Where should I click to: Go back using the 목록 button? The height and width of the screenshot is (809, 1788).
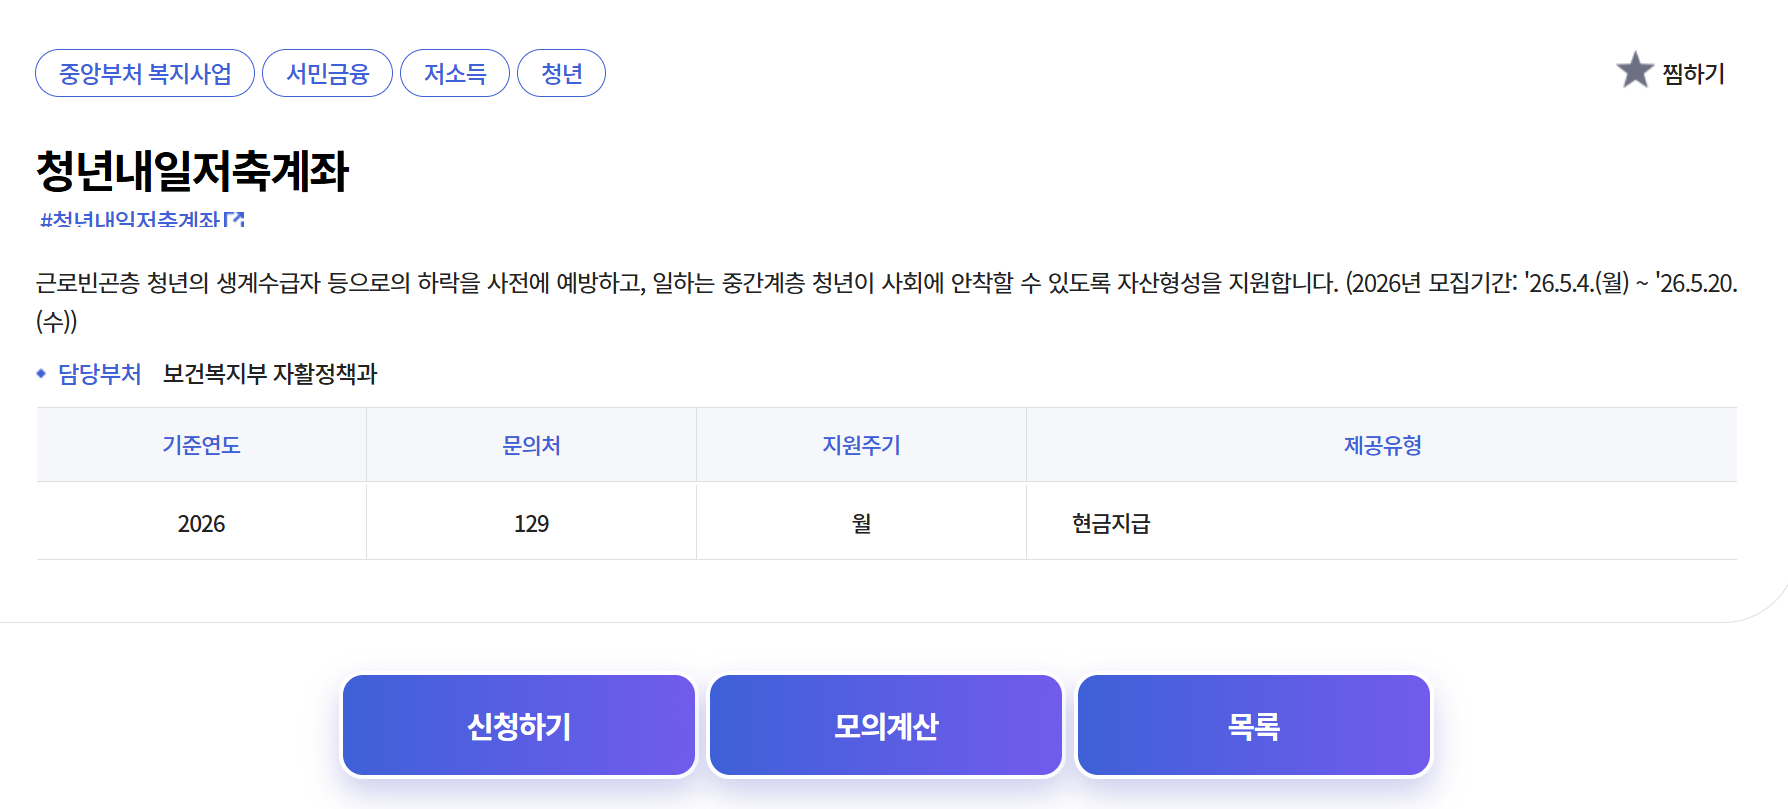[1254, 725]
